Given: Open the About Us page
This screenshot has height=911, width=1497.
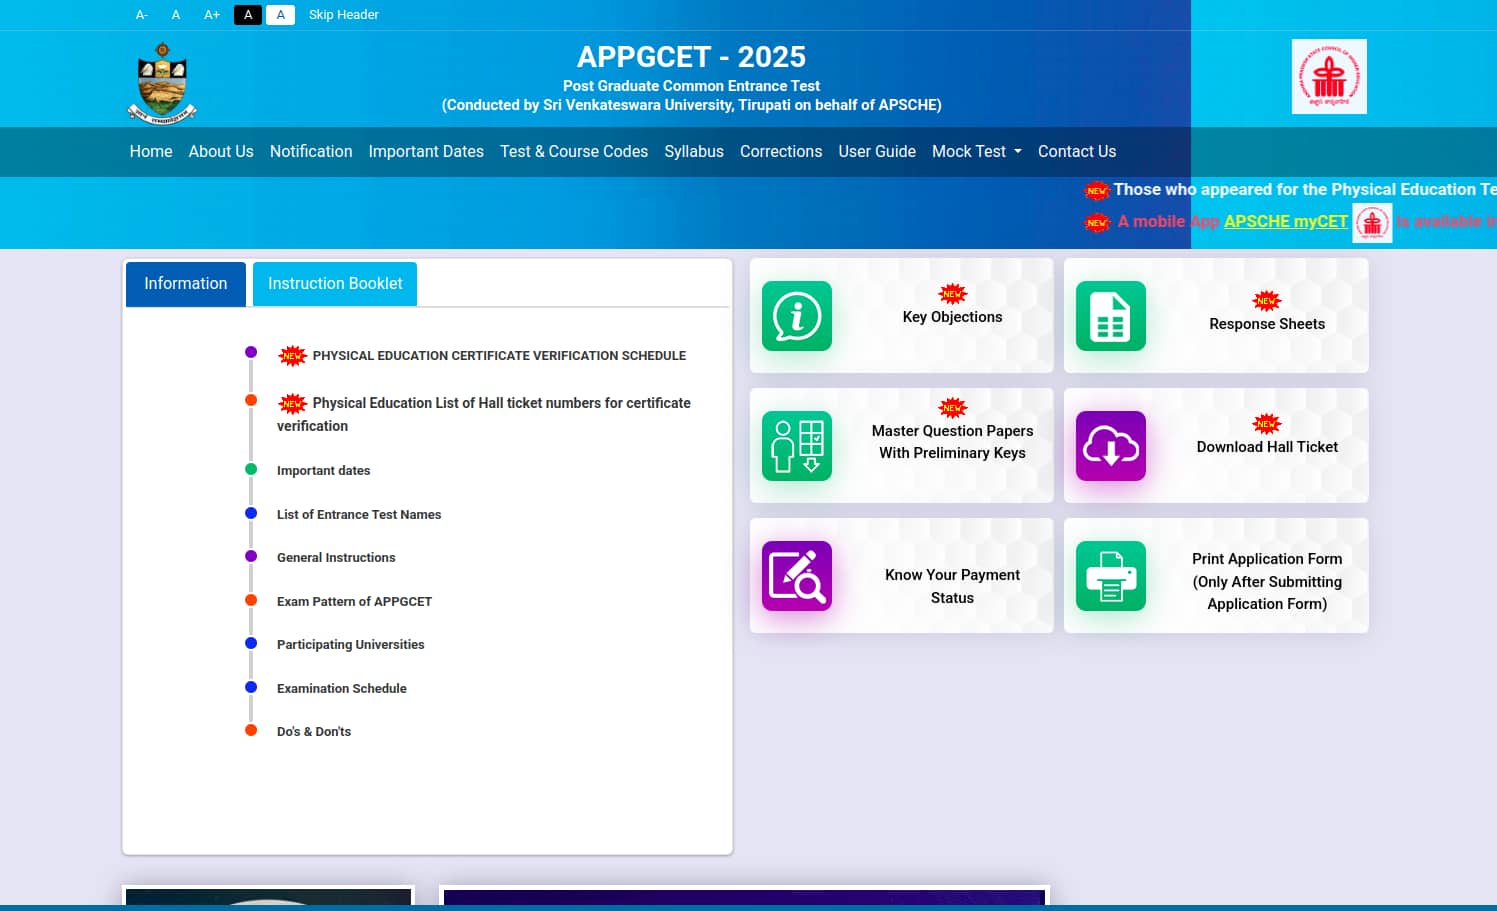Looking at the screenshot, I should (221, 152).
